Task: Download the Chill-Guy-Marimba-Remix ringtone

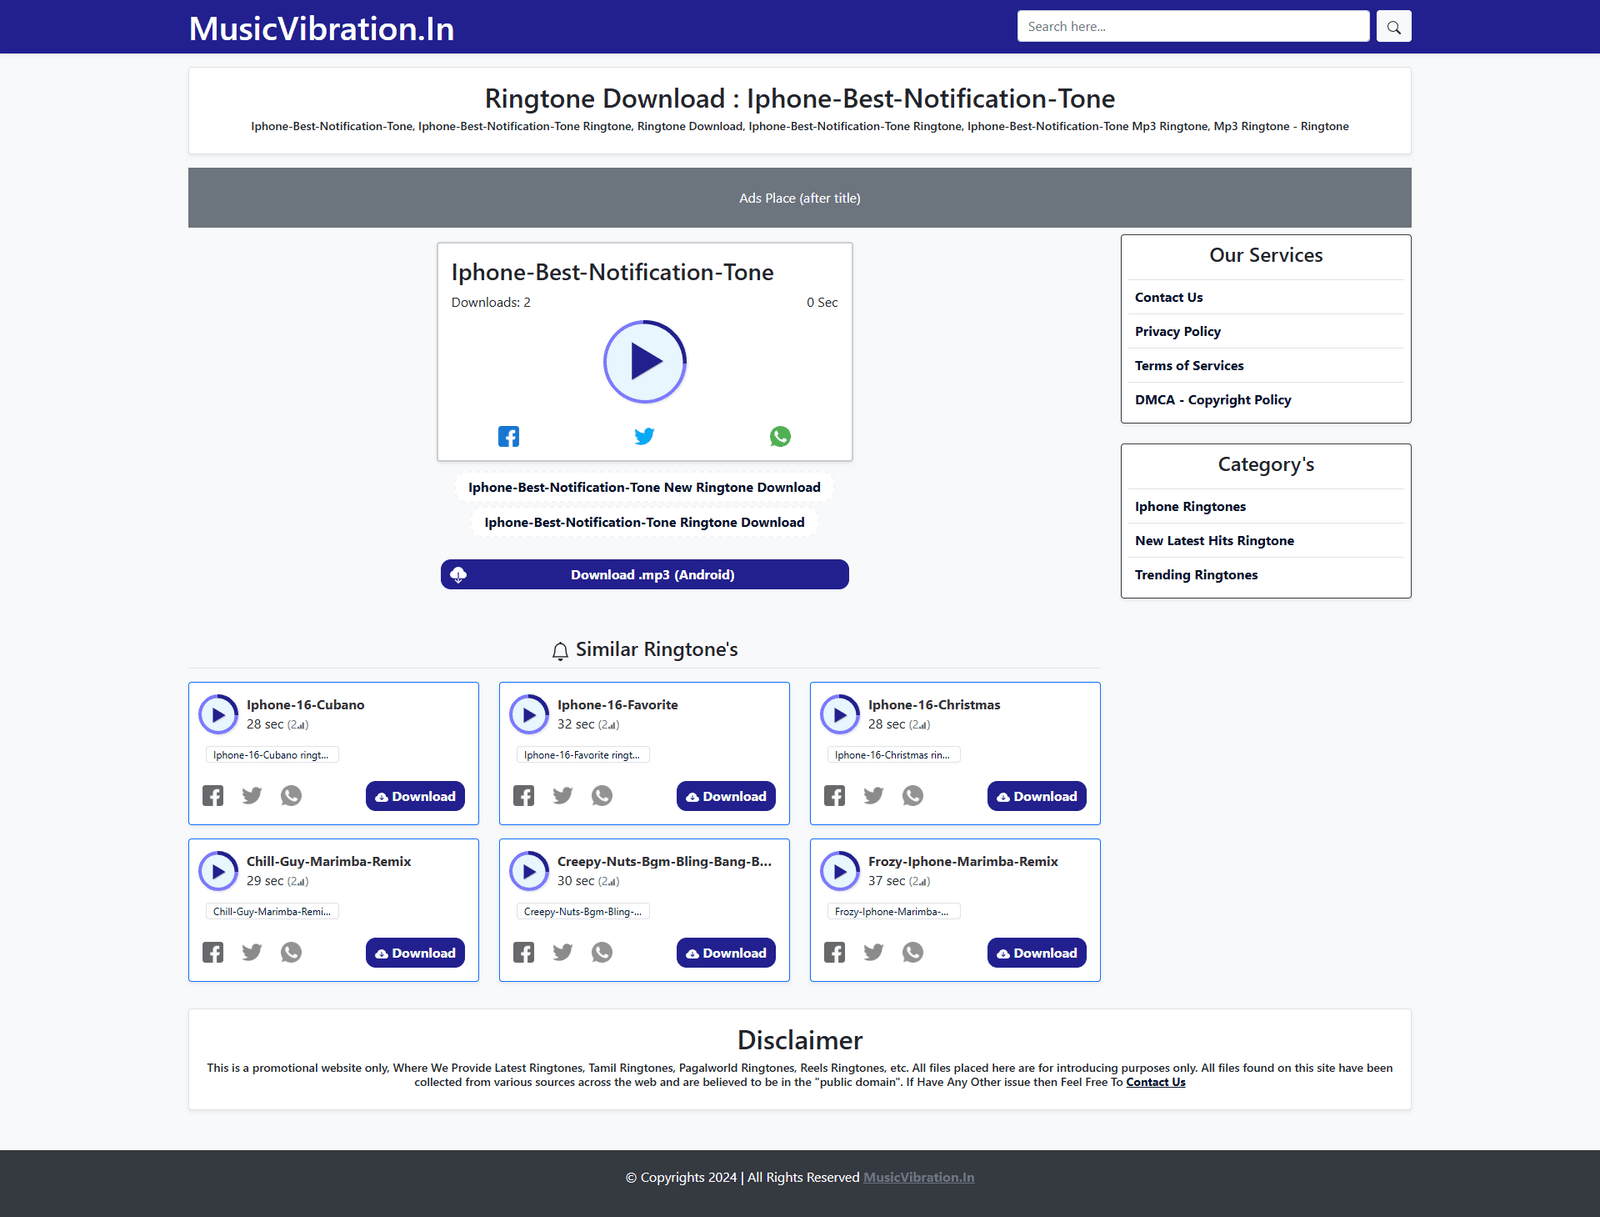Action: pyautogui.click(x=415, y=953)
